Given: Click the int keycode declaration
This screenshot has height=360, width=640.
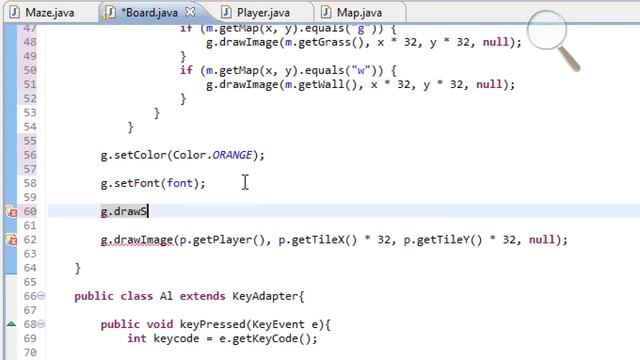Looking at the screenshot, I should [x=163, y=339].
